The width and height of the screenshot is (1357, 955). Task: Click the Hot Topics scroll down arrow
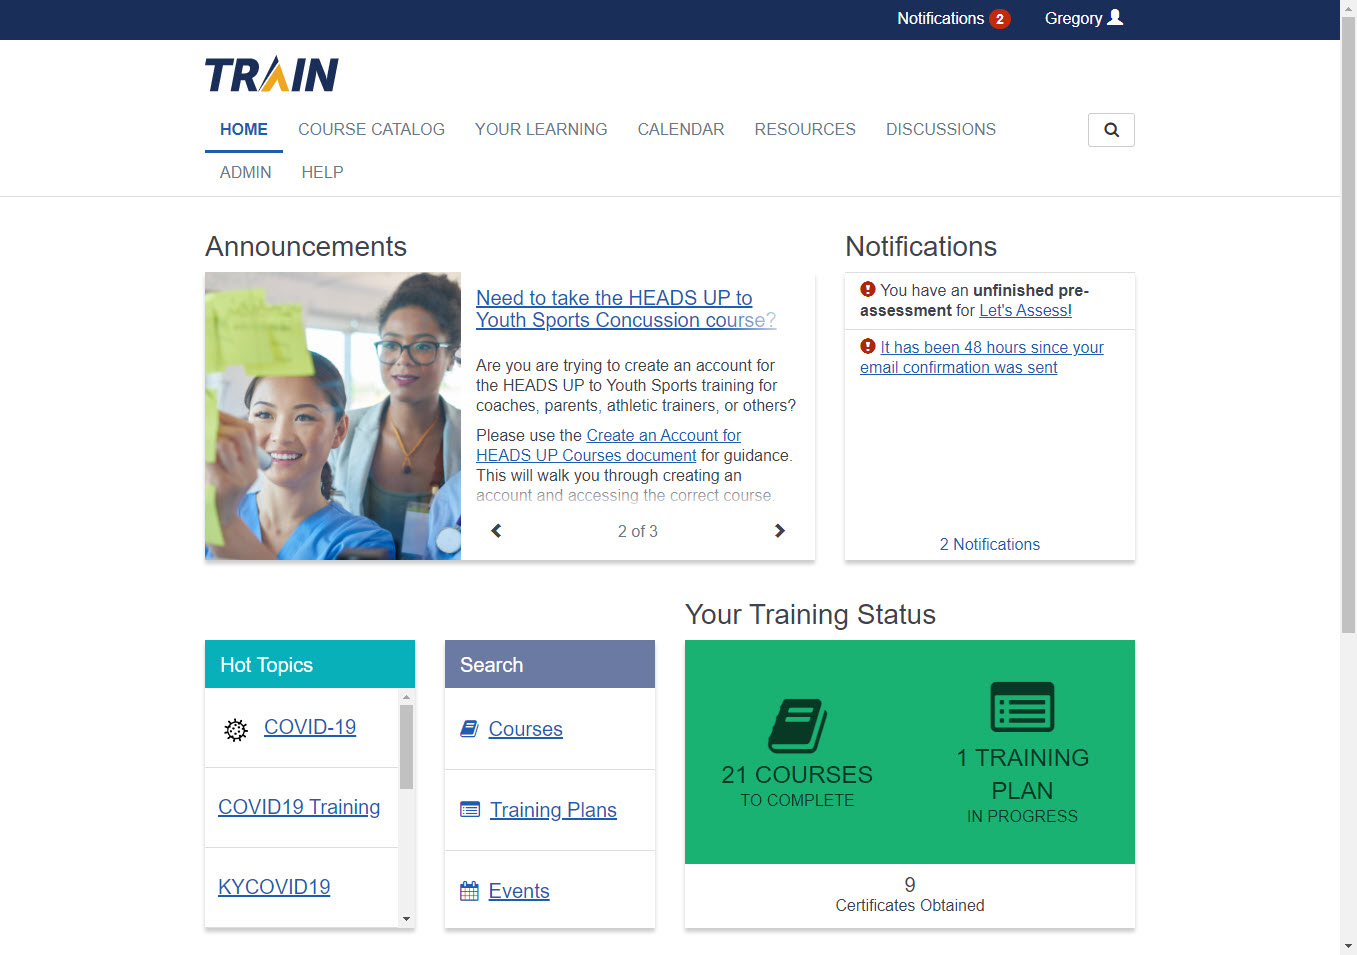tap(406, 918)
